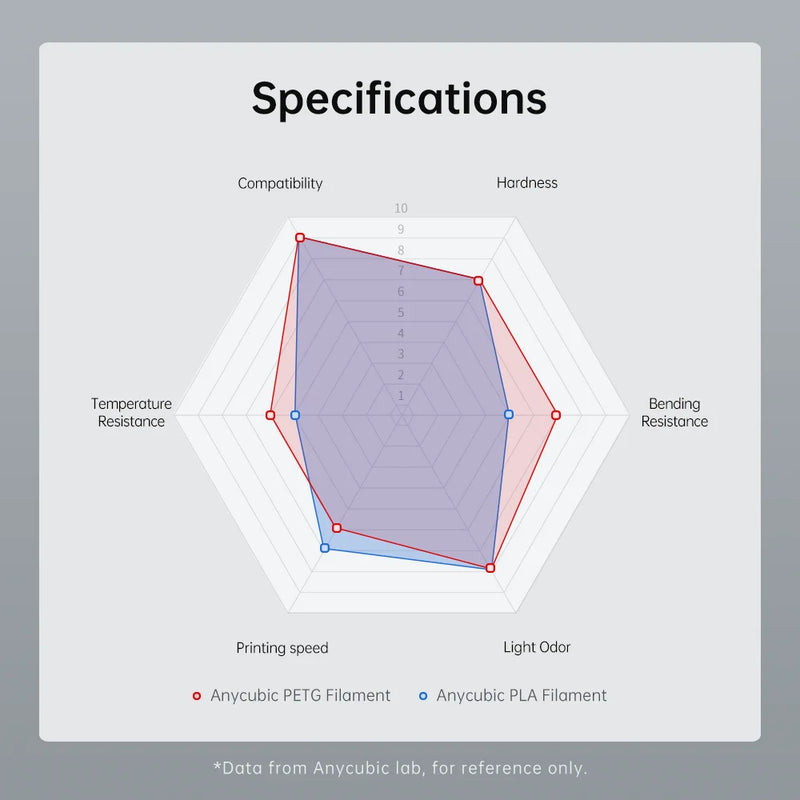This screenshot has width=800, height=800.
Task: Click the Anycubic lab data footnote
Action: 400,768
